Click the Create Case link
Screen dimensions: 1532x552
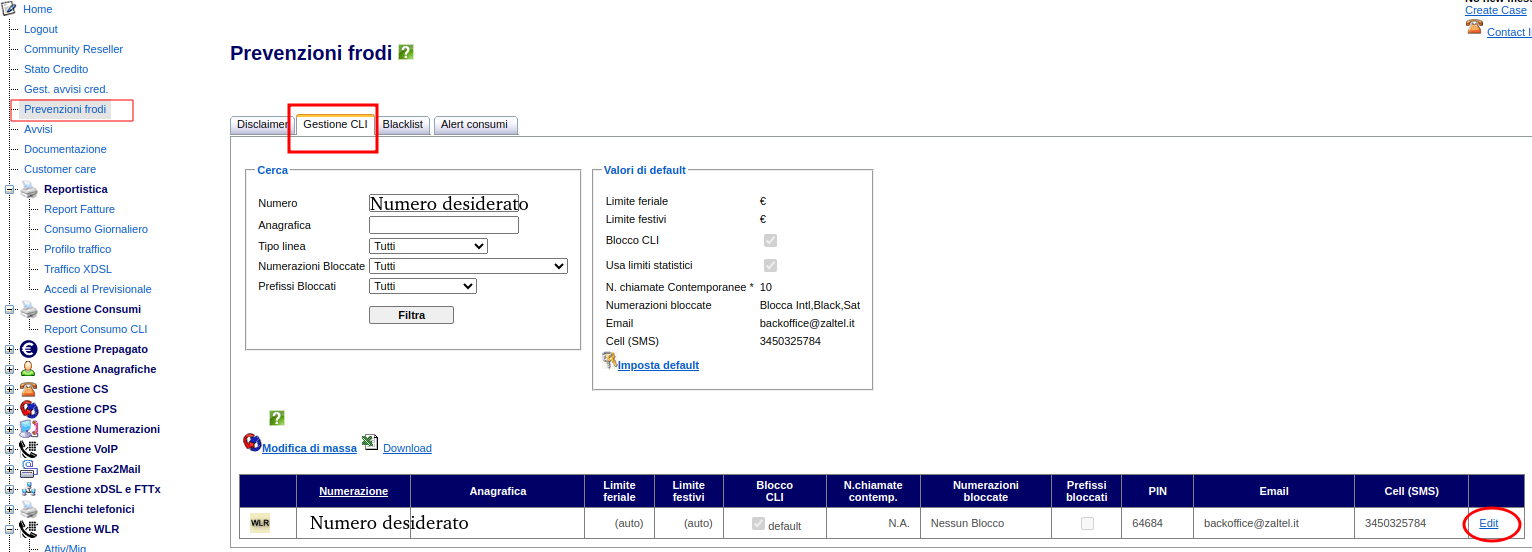coord(1496,10)
